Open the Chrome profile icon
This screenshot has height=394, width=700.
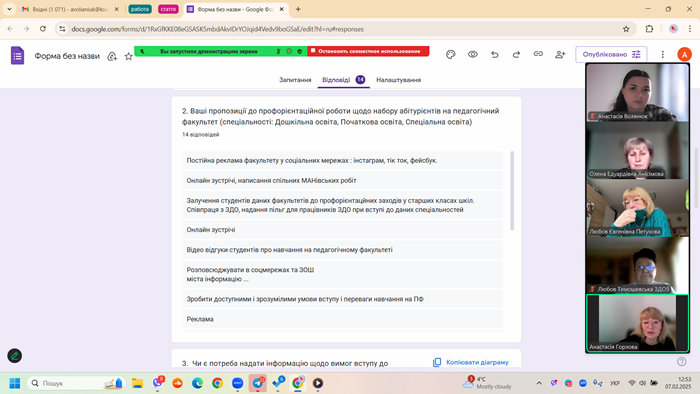click(673, 29)
